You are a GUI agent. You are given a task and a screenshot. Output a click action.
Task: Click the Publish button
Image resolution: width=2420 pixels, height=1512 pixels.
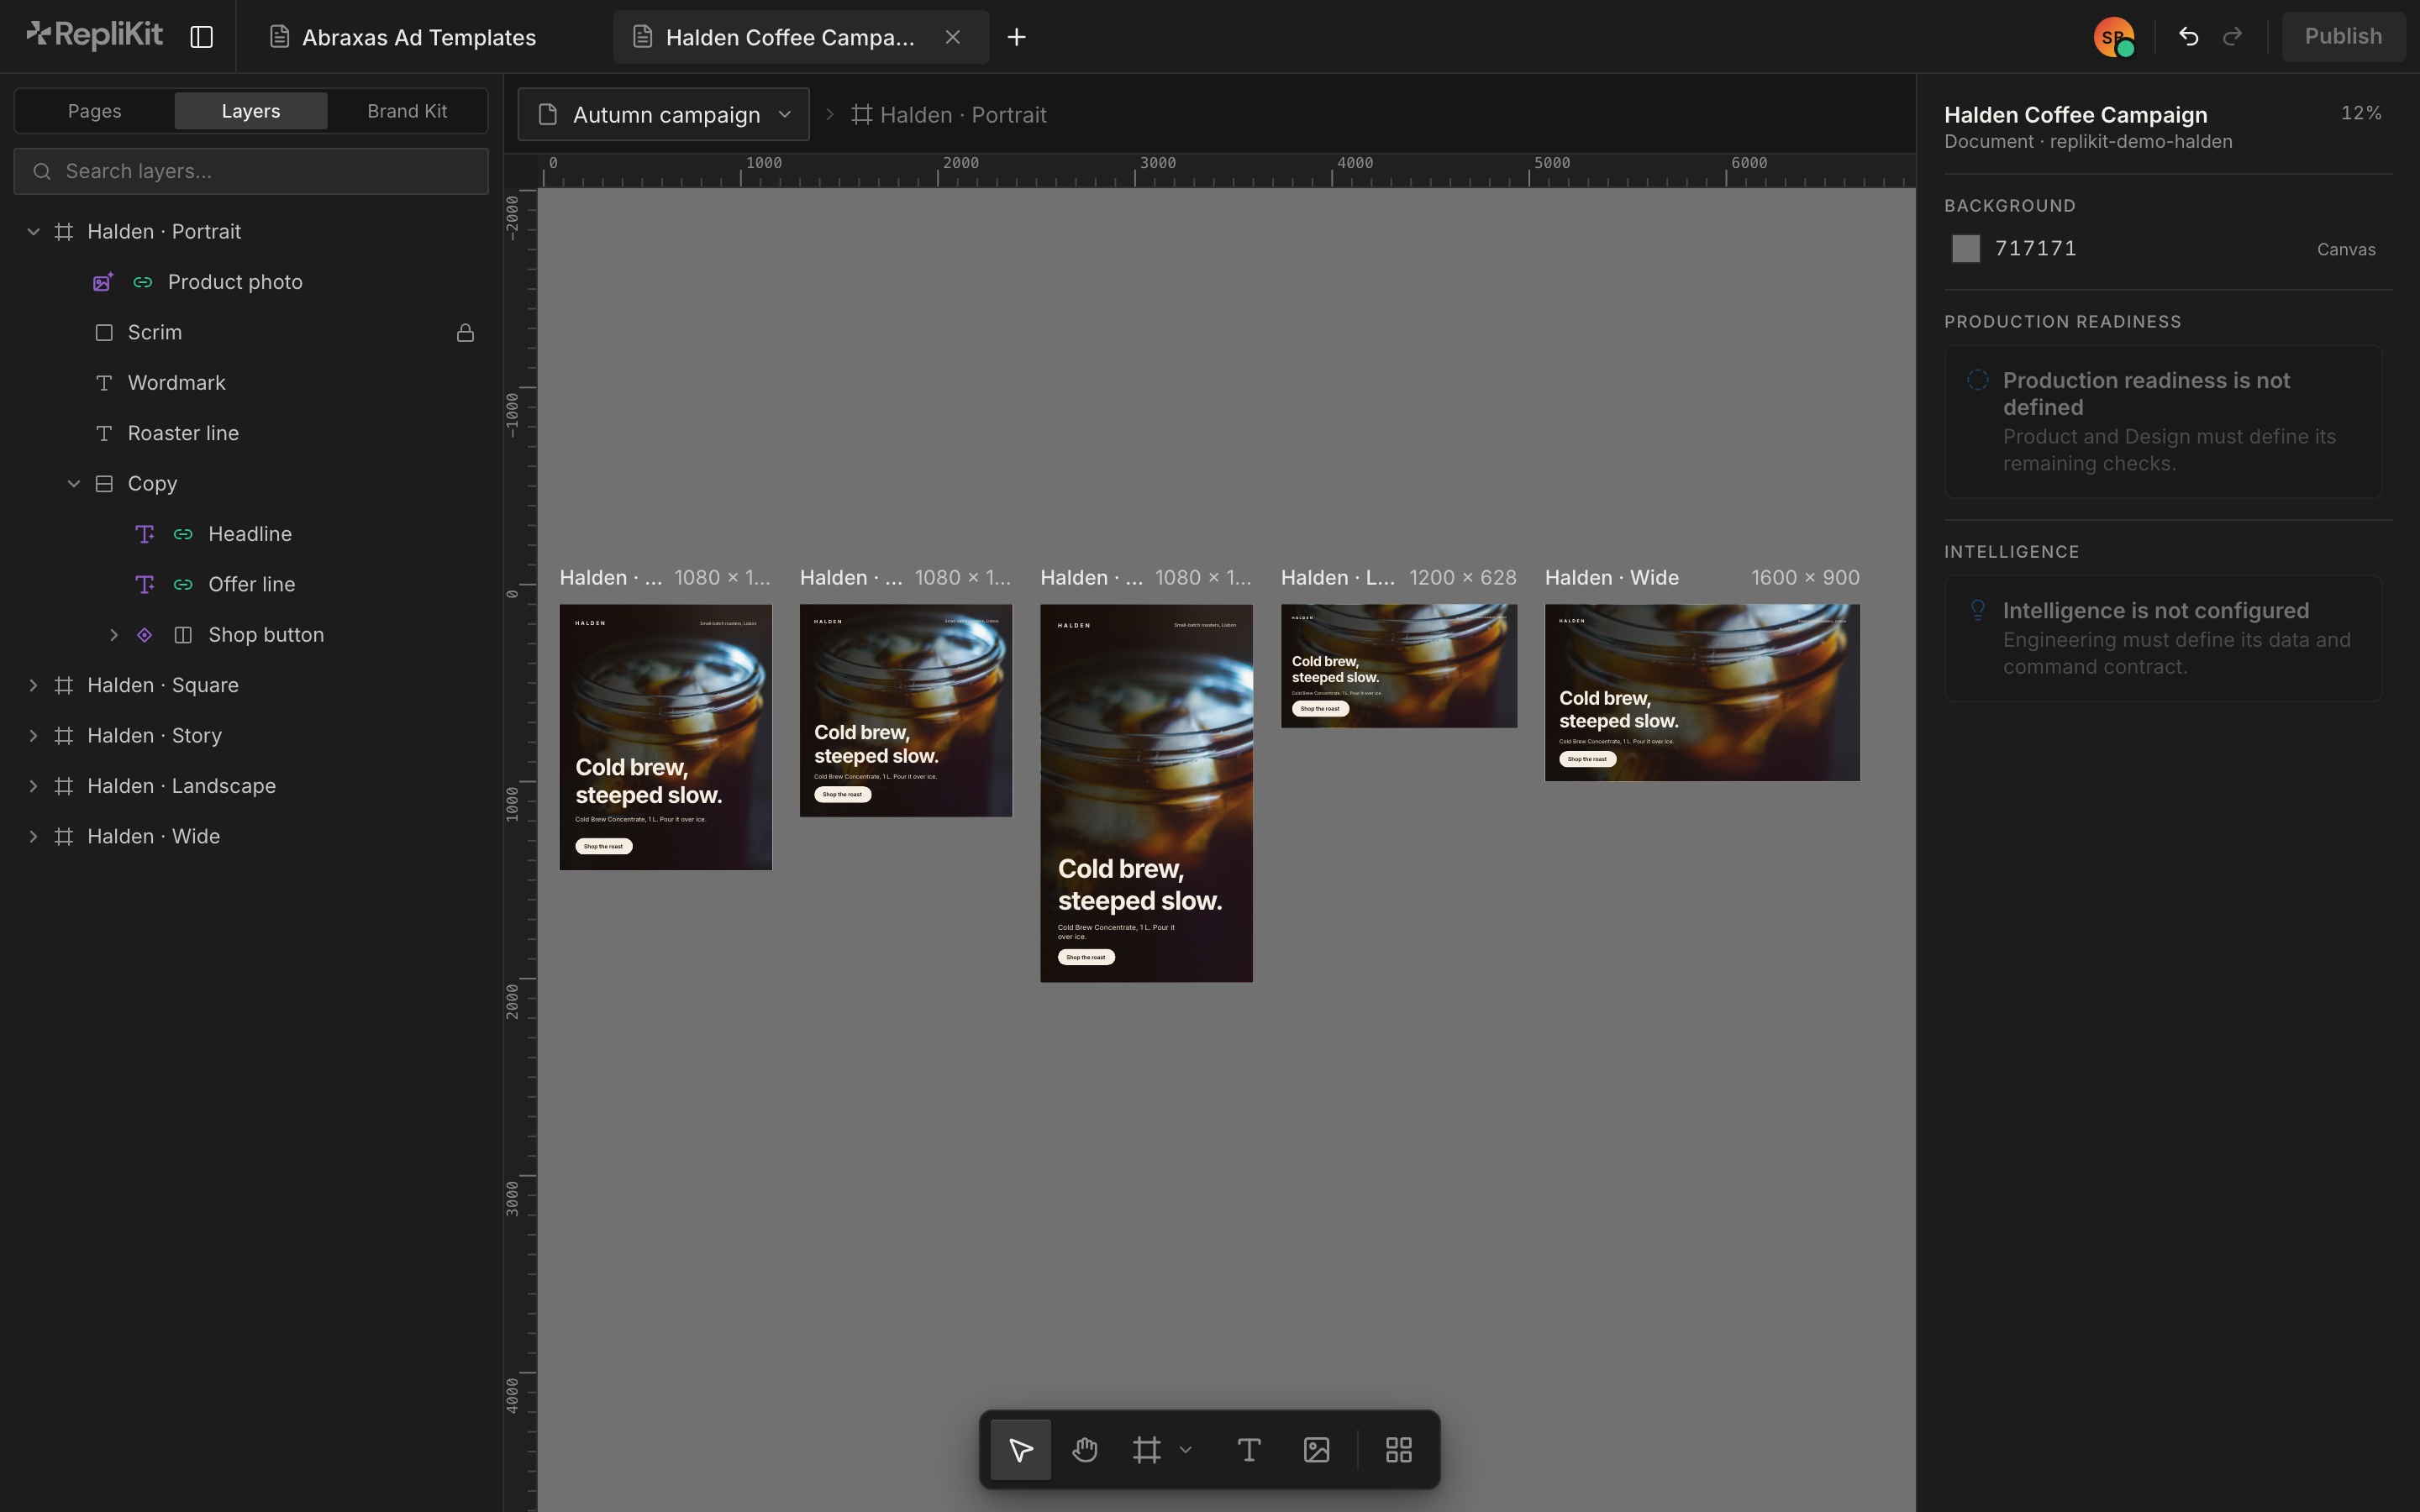2343,37
